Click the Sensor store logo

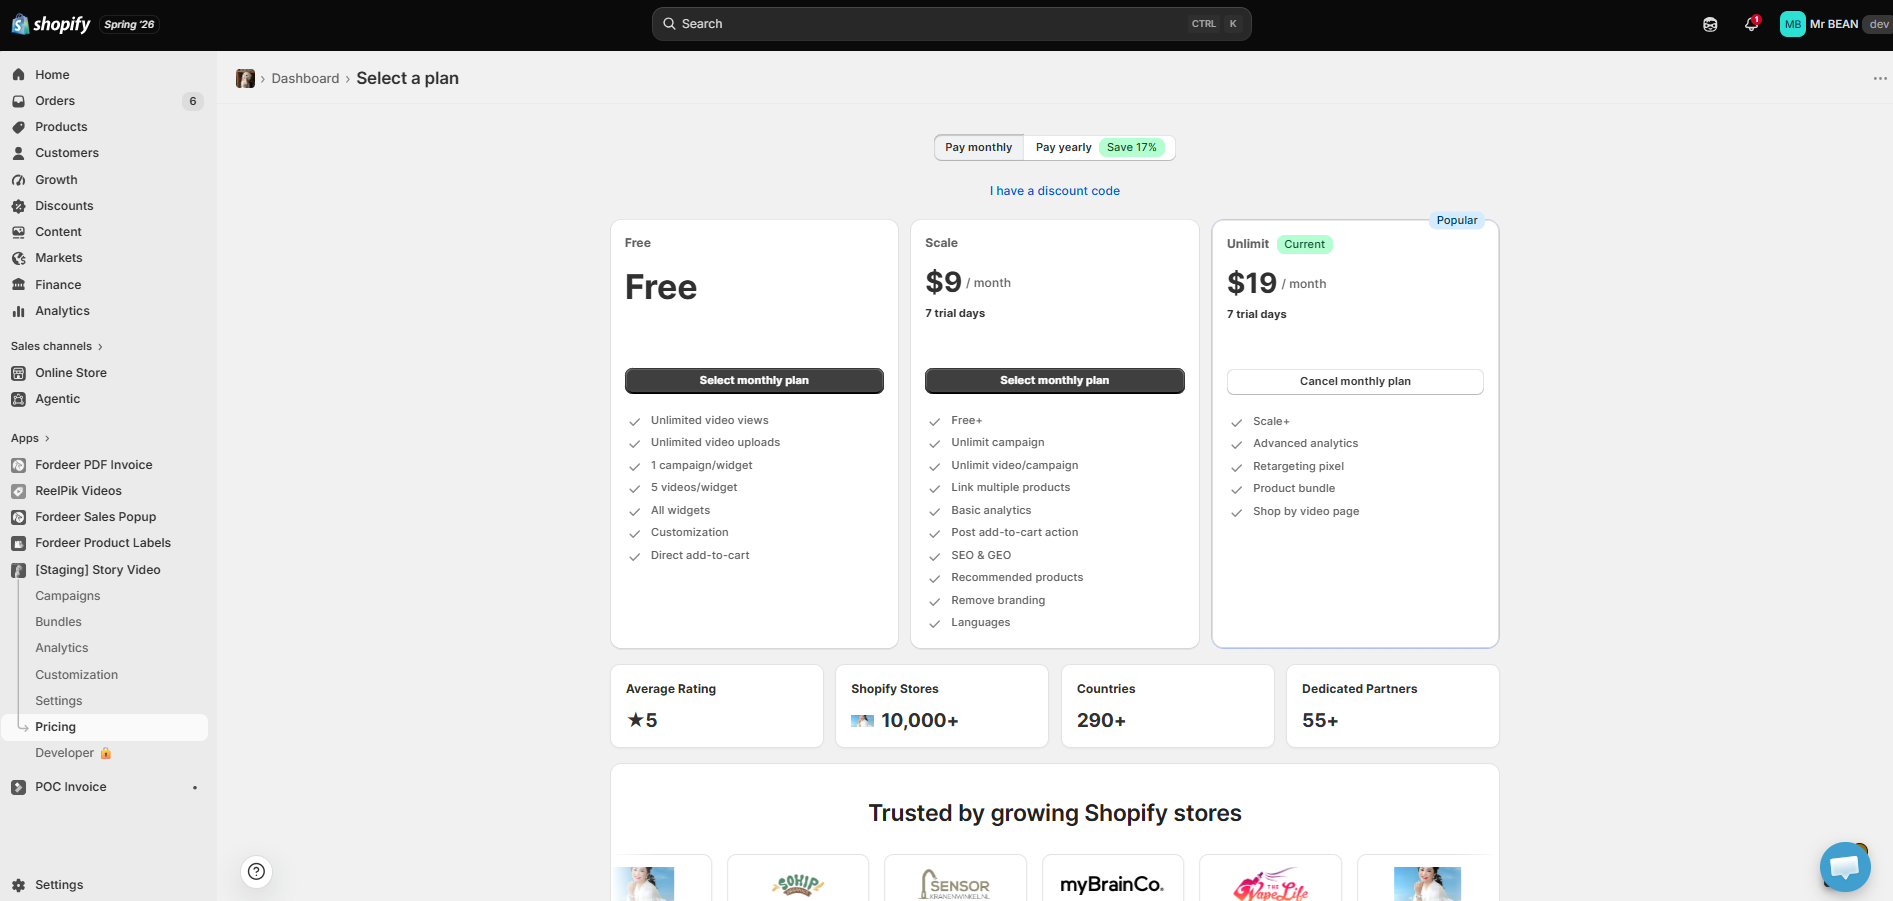coord(955,884)
